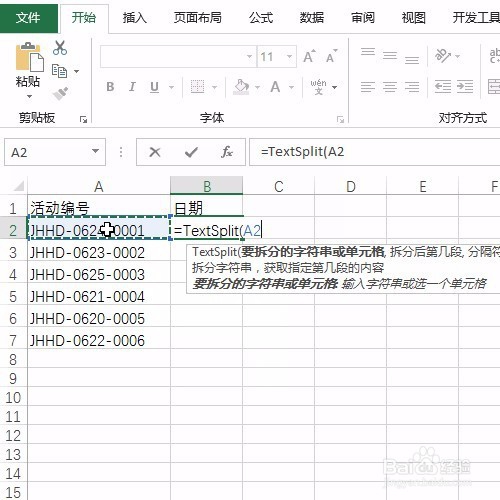Open the 剪贴板 dialog launcher
Image resolution: width=500 pixels, height=500 pixels.
(83, 119)
